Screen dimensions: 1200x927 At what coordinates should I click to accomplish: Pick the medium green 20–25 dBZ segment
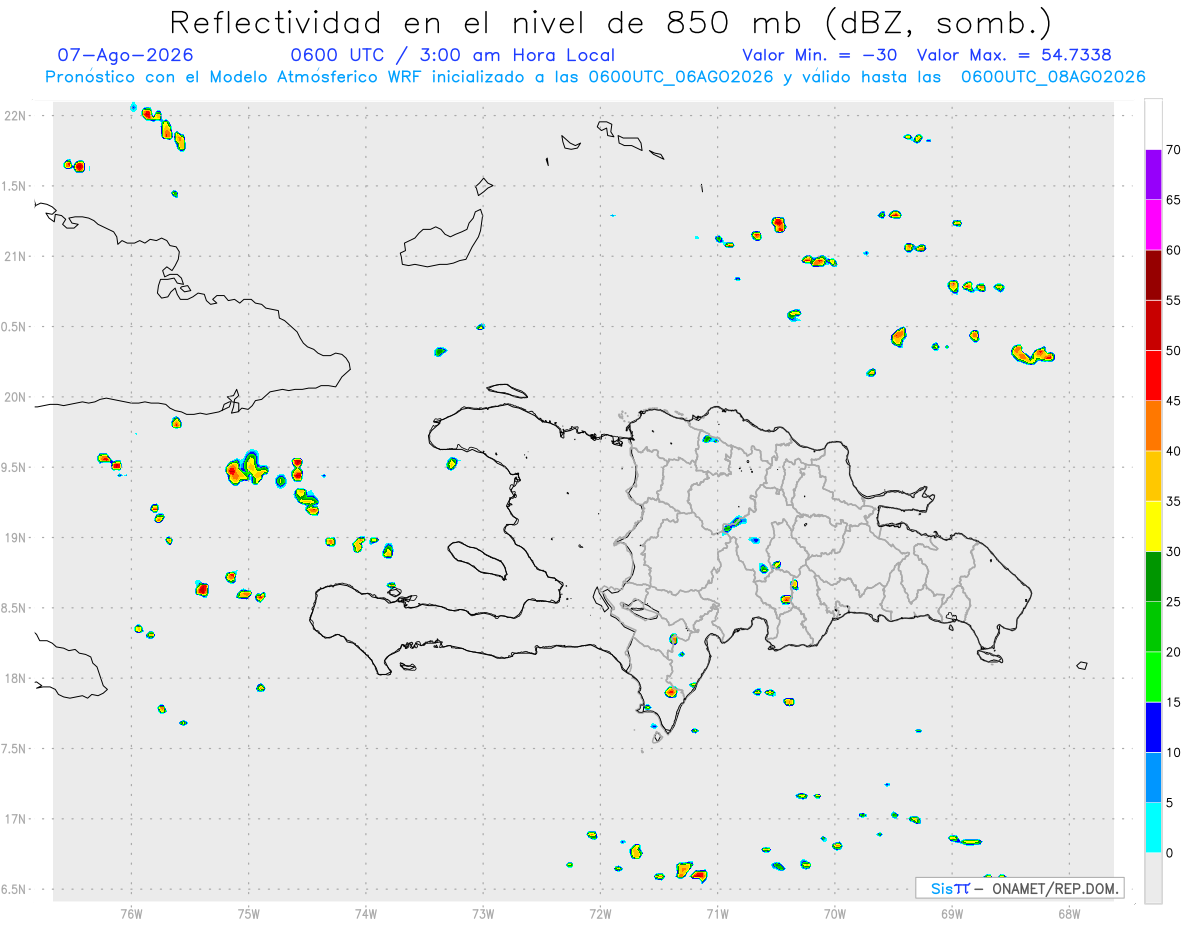tap(1153, 627)
